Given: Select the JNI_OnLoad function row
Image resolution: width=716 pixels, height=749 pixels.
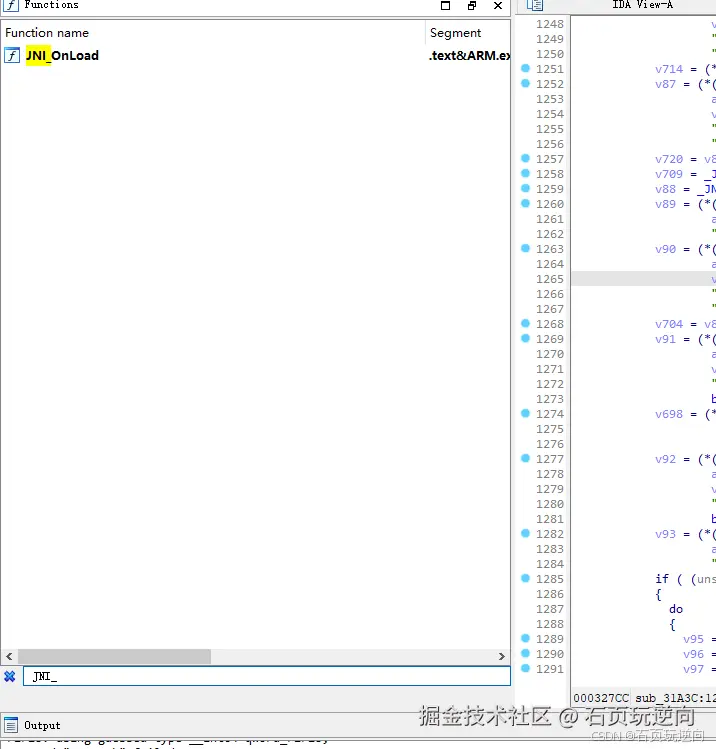Looking at the screenshot, I should tap(256, 55).
